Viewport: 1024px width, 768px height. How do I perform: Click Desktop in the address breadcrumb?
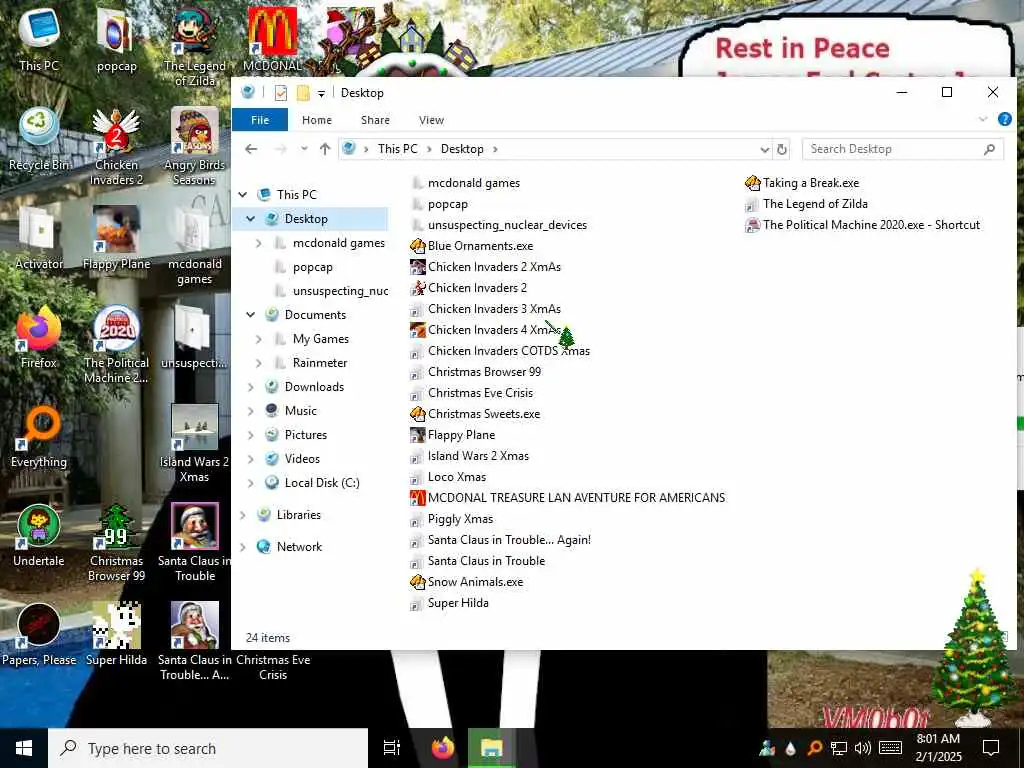[x=462, y=149]
